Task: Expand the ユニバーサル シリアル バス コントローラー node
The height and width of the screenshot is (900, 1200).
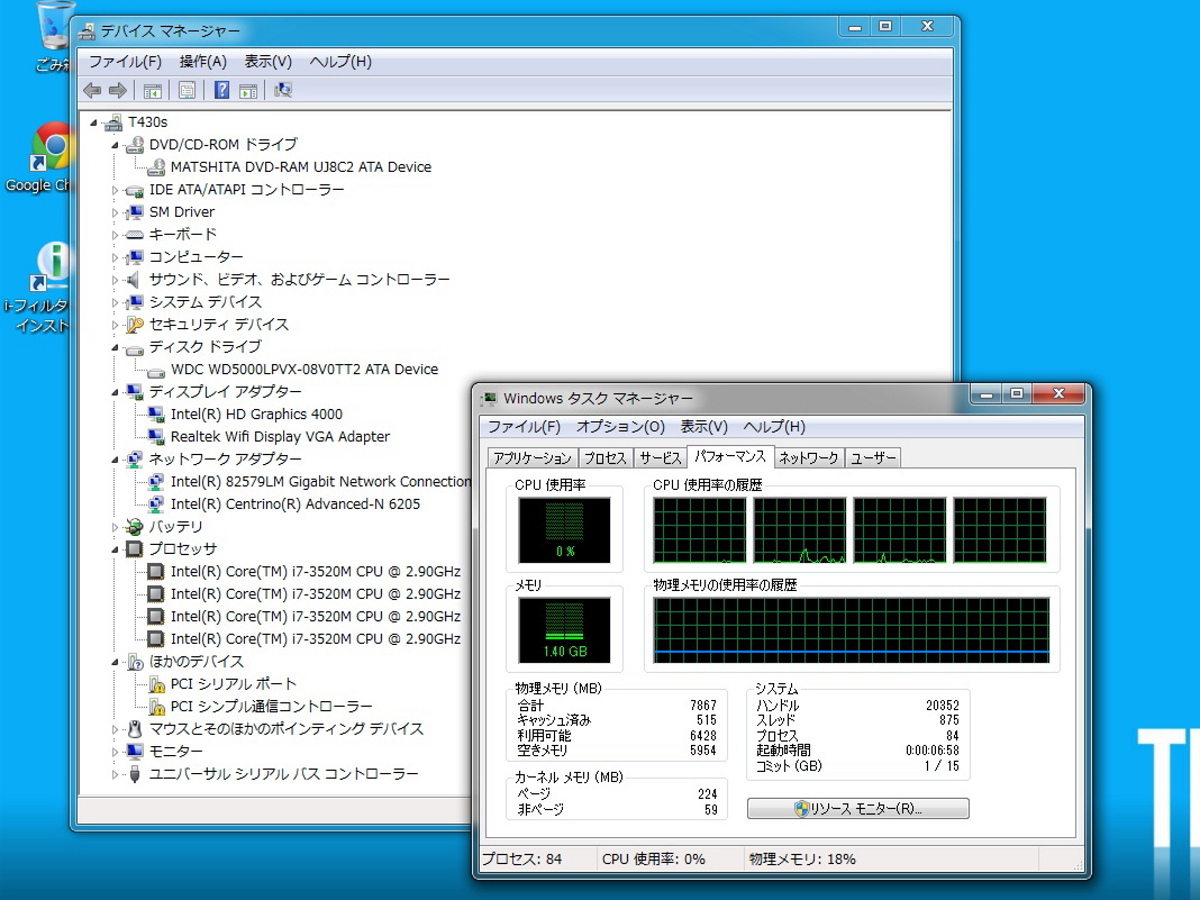Action: (115, 774)
